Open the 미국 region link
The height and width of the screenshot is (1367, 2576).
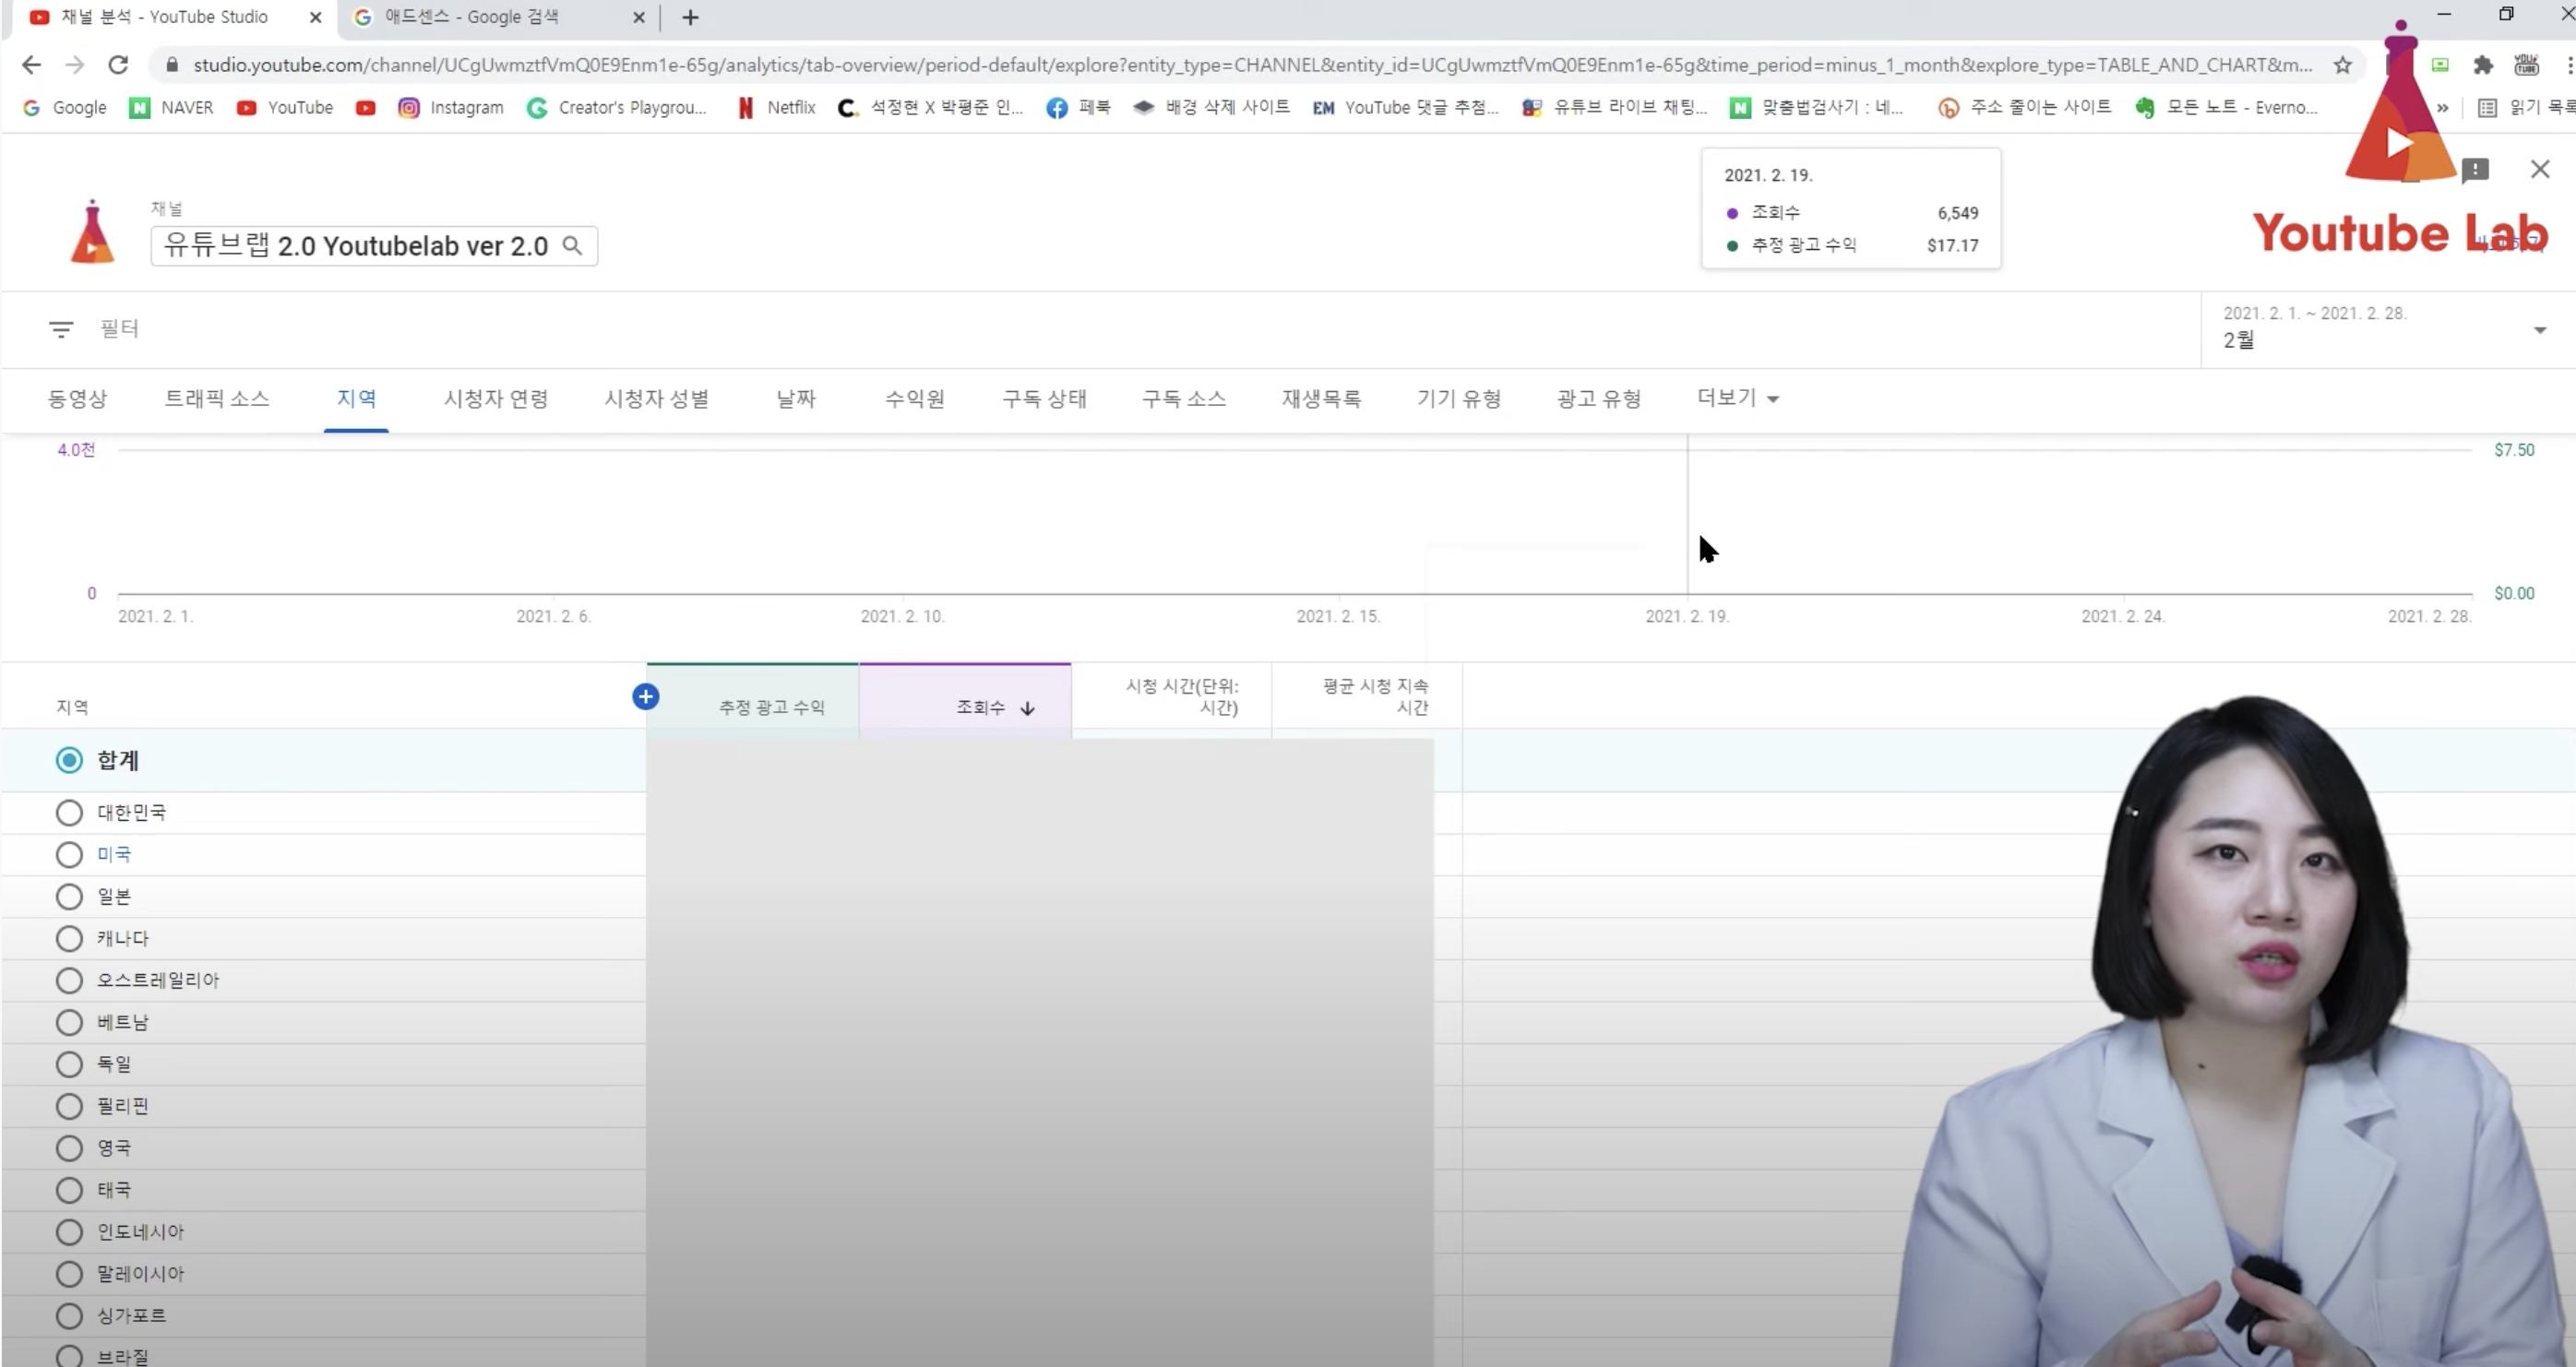click(114, 855)
